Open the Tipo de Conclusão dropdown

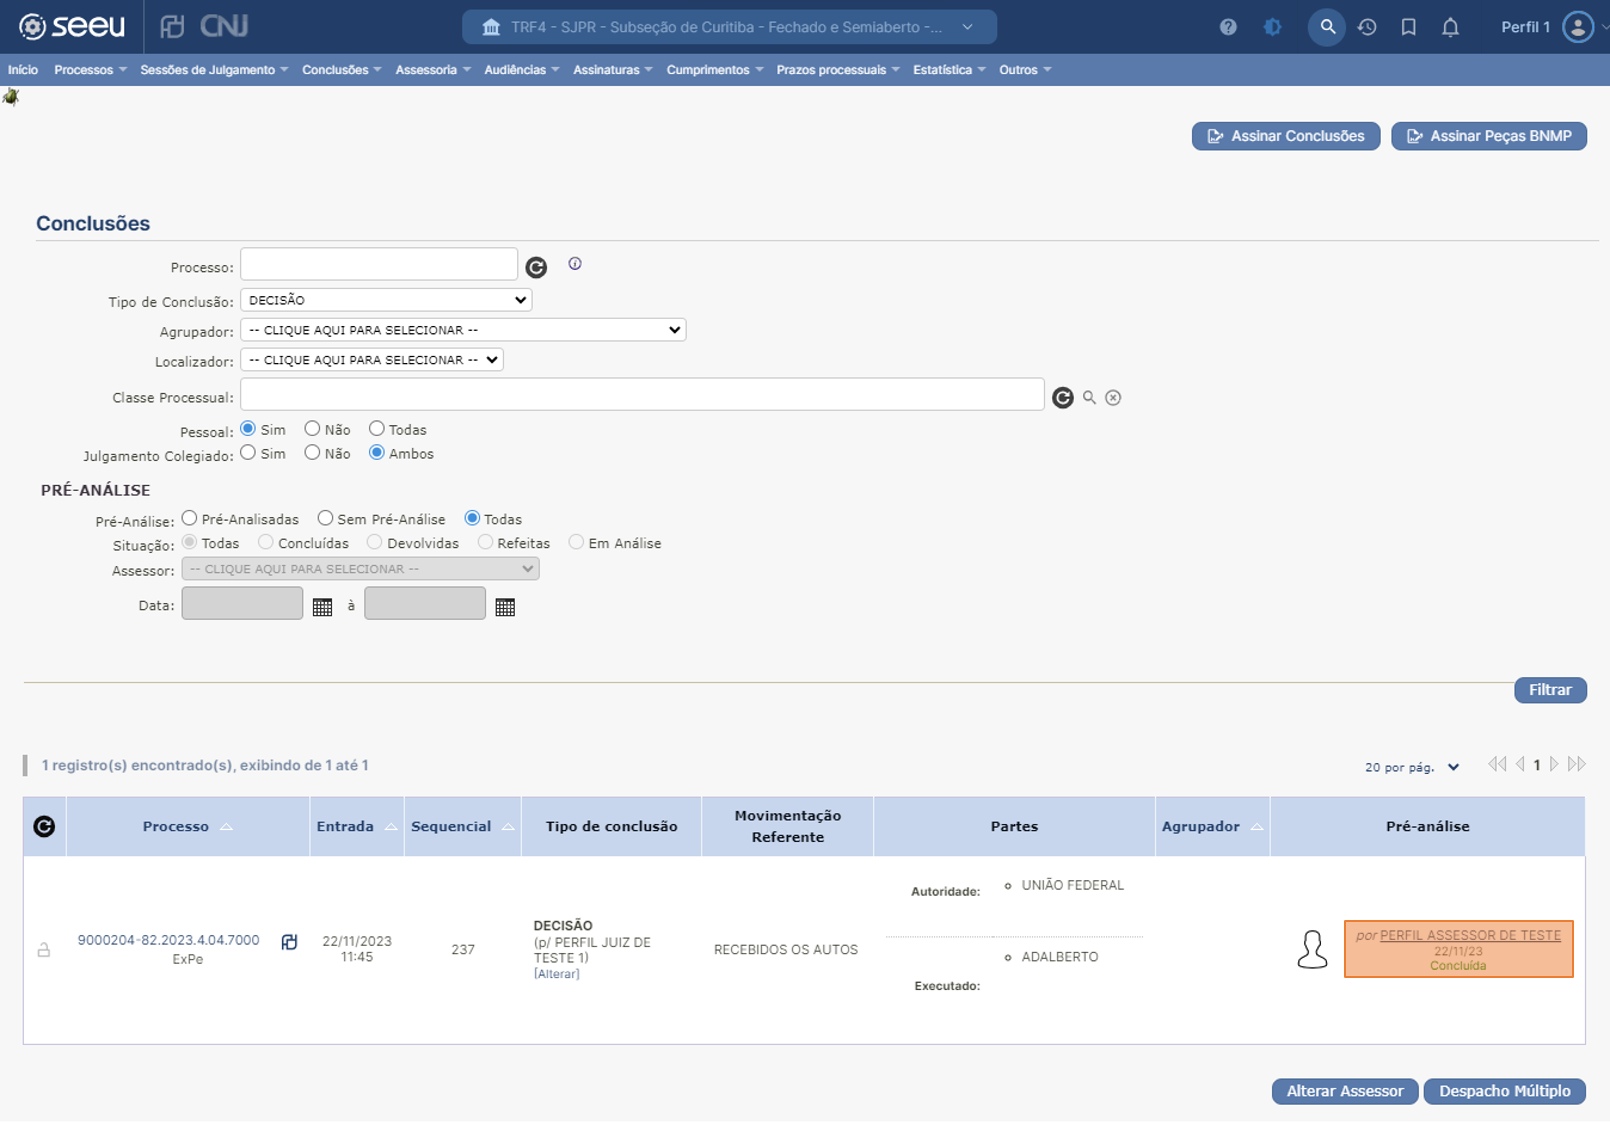[386, 300]
